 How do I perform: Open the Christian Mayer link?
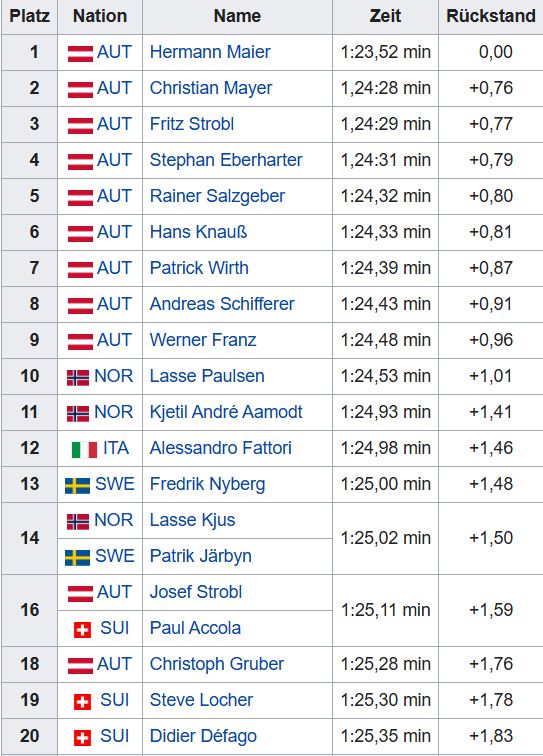coord(211,88)
